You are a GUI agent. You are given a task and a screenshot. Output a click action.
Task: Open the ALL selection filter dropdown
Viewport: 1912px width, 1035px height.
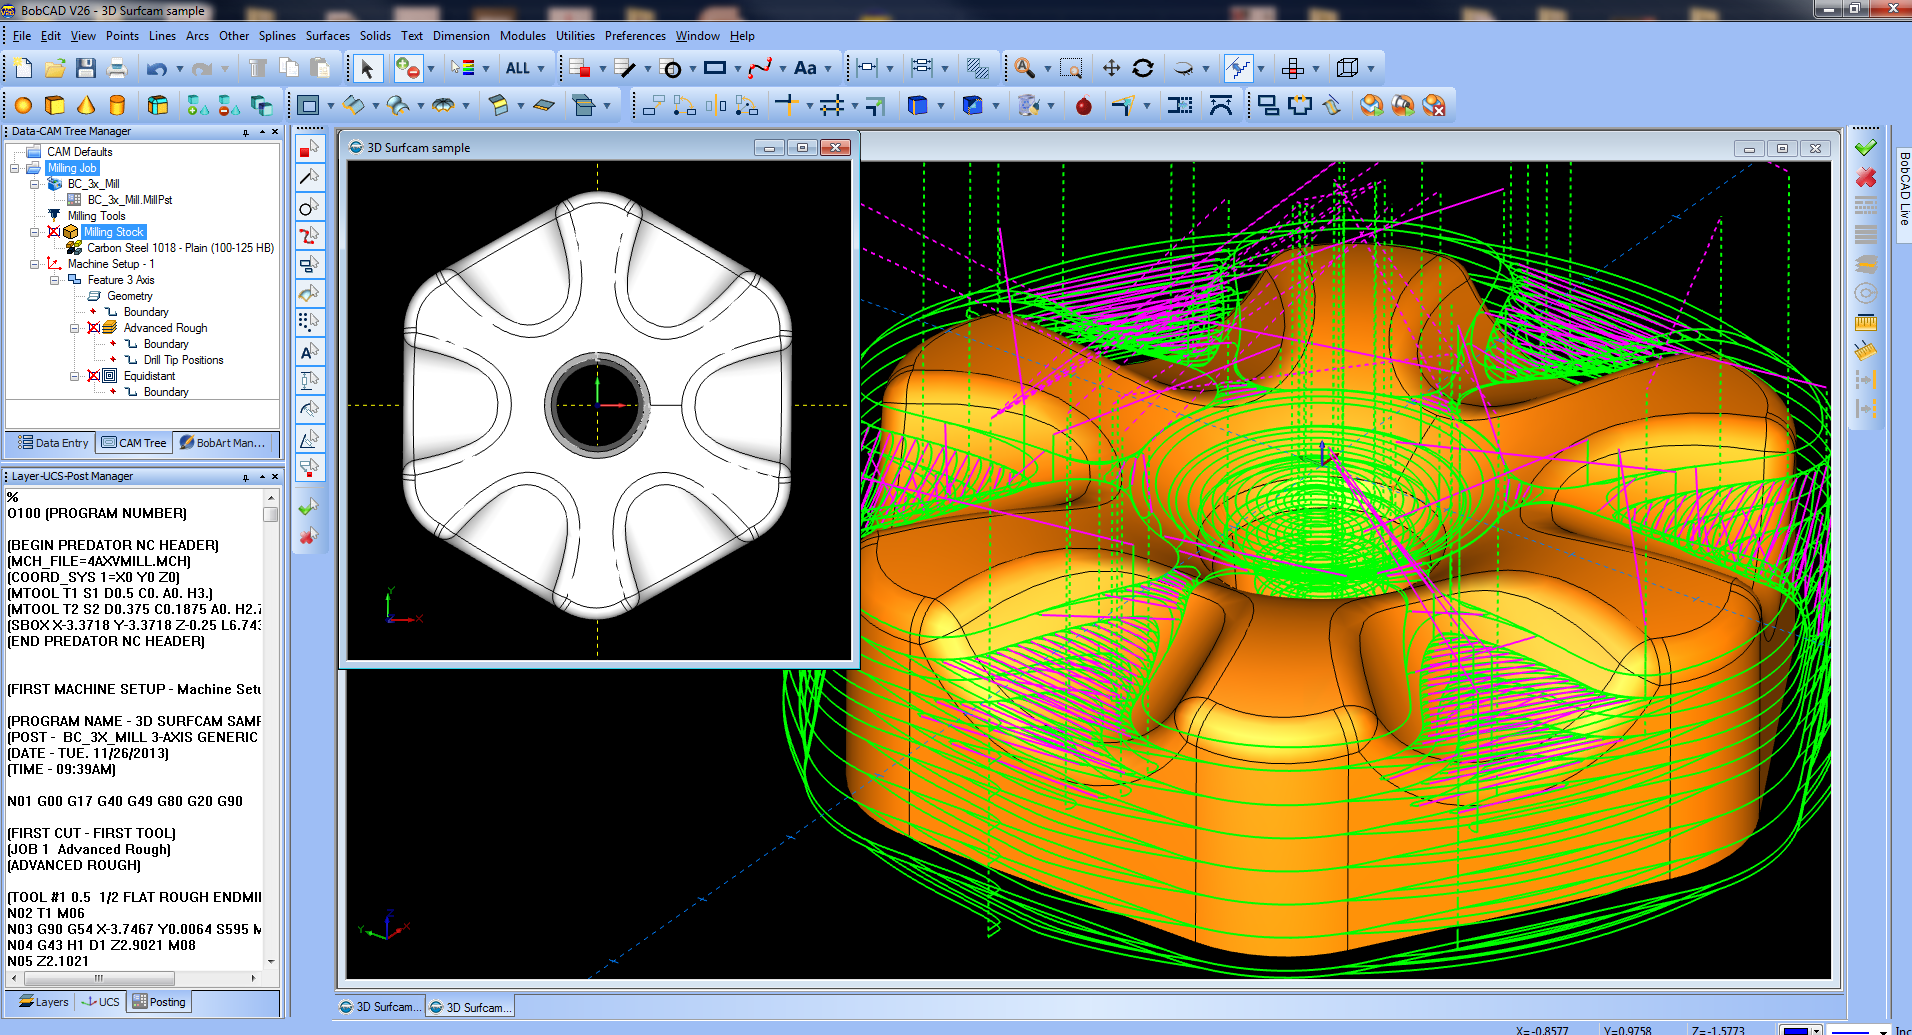coord(541,68)
